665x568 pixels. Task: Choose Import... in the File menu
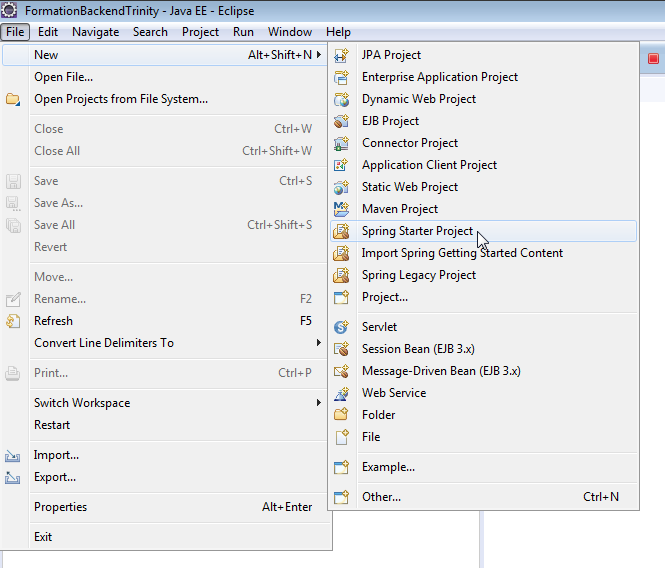pos(165,455)
